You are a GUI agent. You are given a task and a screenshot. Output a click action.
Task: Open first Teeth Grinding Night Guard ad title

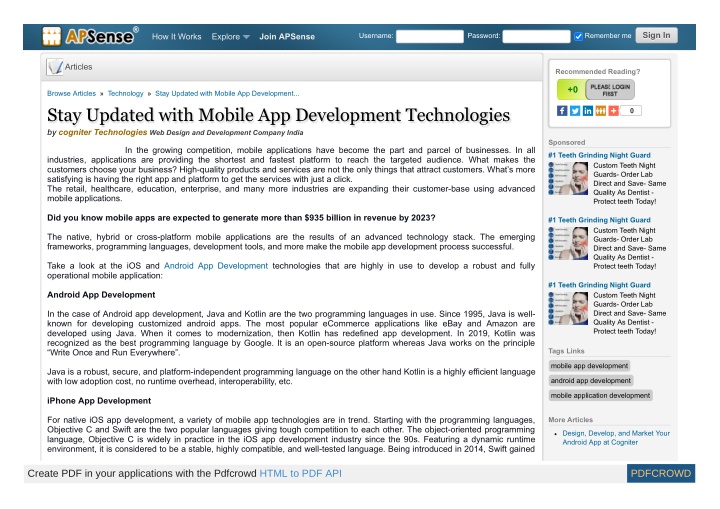click(x=599, y=155)
